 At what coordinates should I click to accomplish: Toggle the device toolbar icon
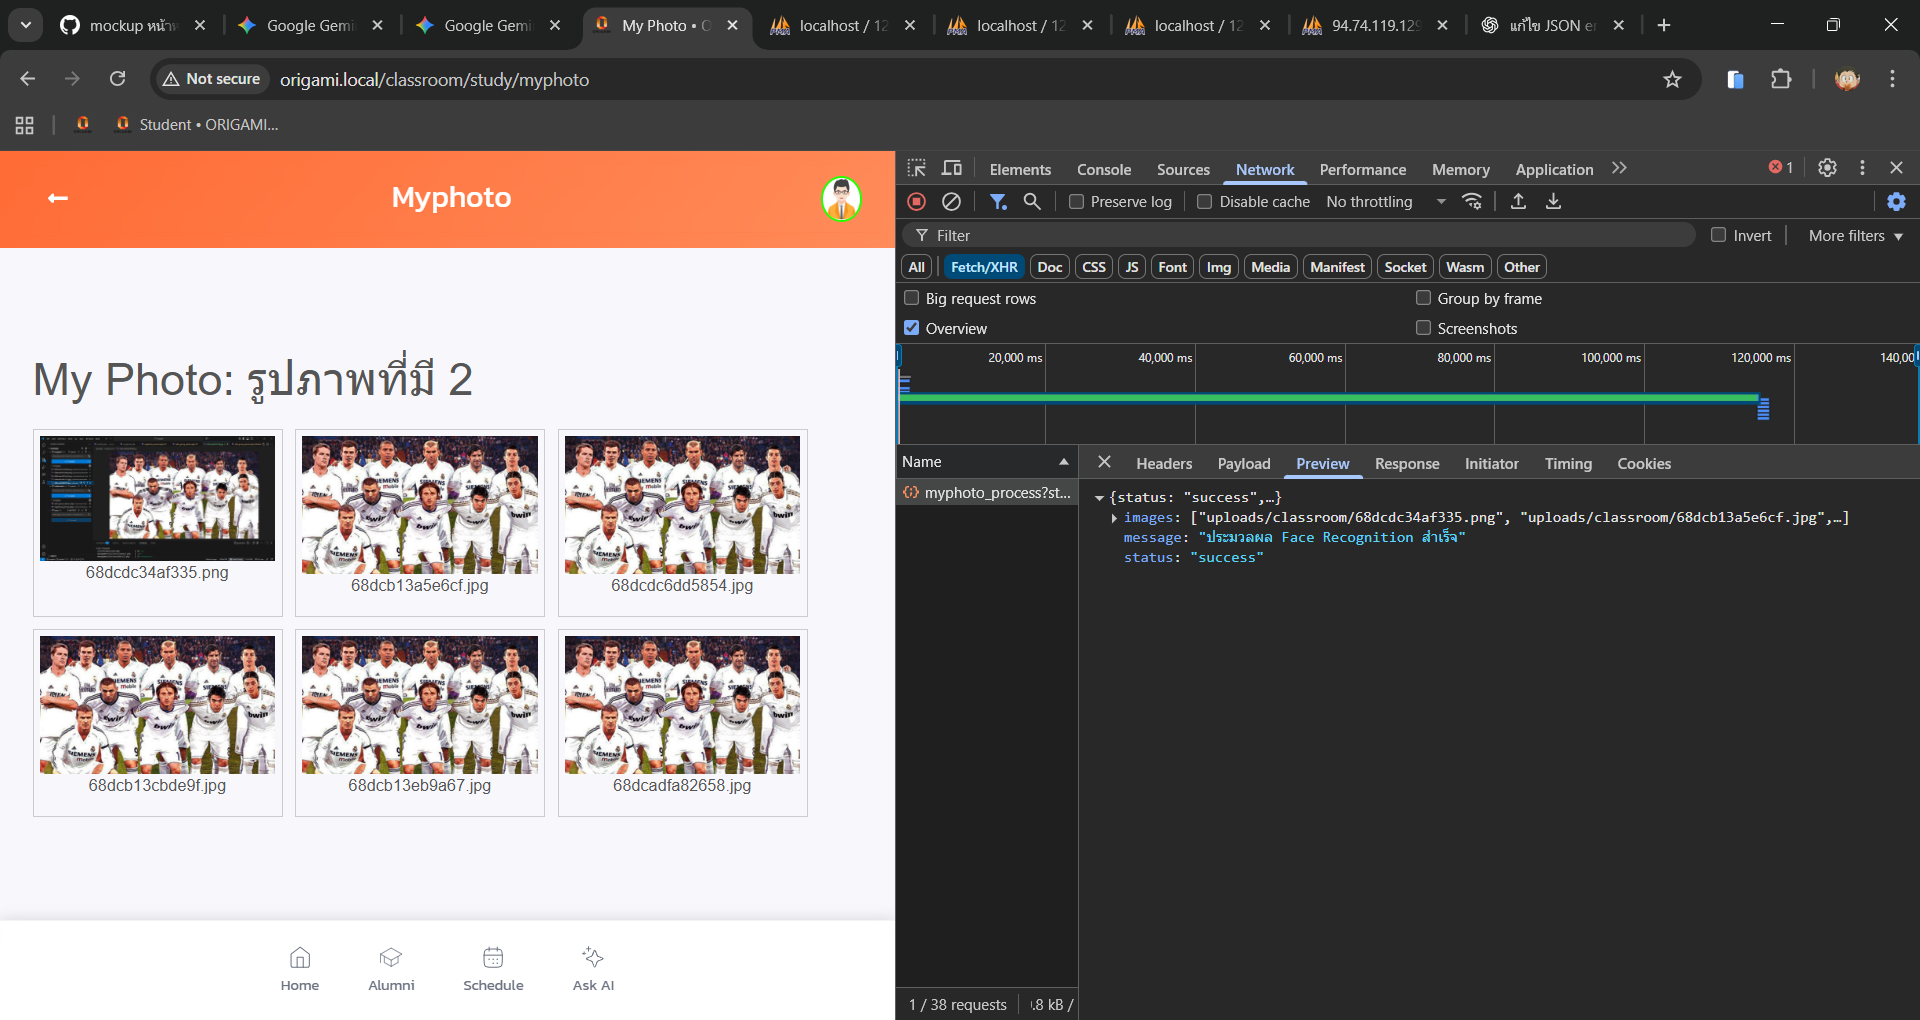click(952, 168)
